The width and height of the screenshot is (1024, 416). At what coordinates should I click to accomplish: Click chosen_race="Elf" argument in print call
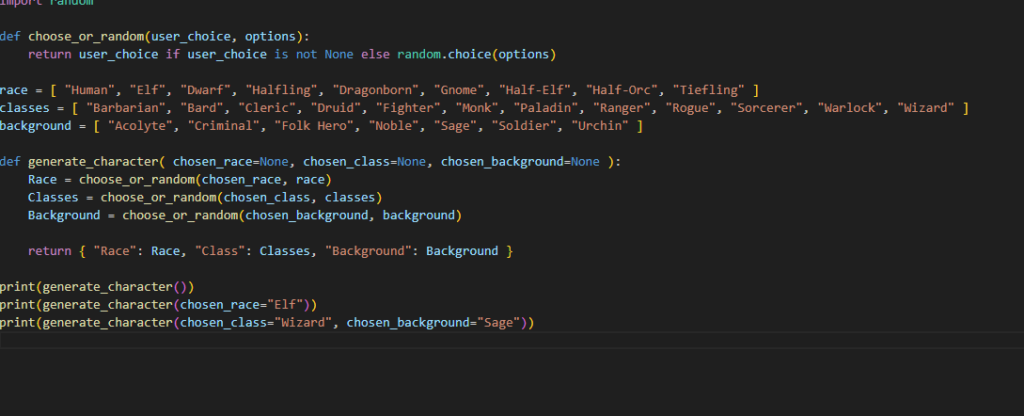point(247,304)
